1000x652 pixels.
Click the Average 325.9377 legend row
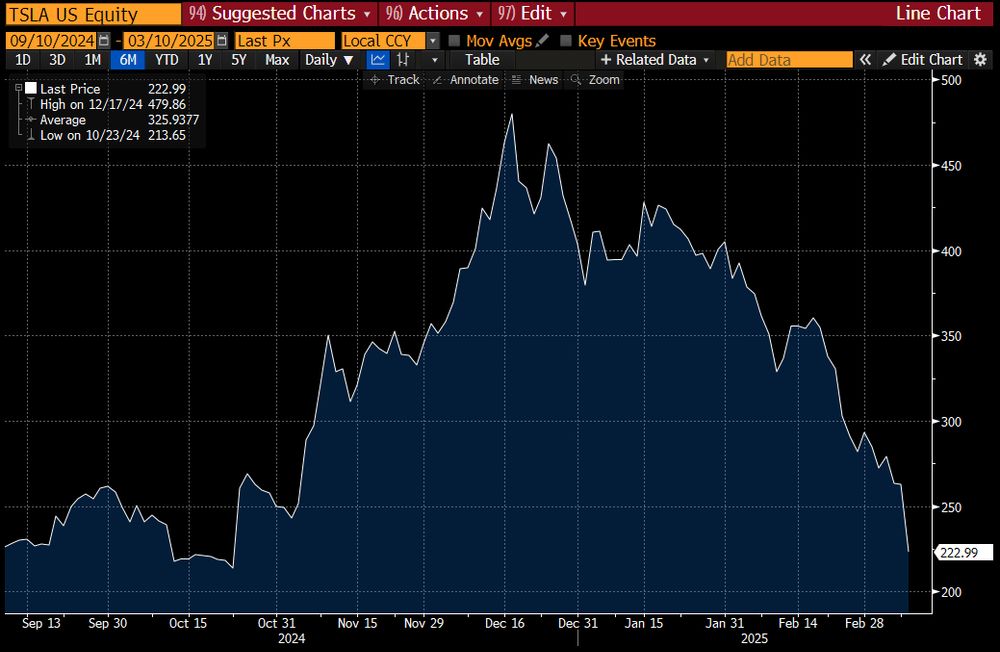[113, 120]
